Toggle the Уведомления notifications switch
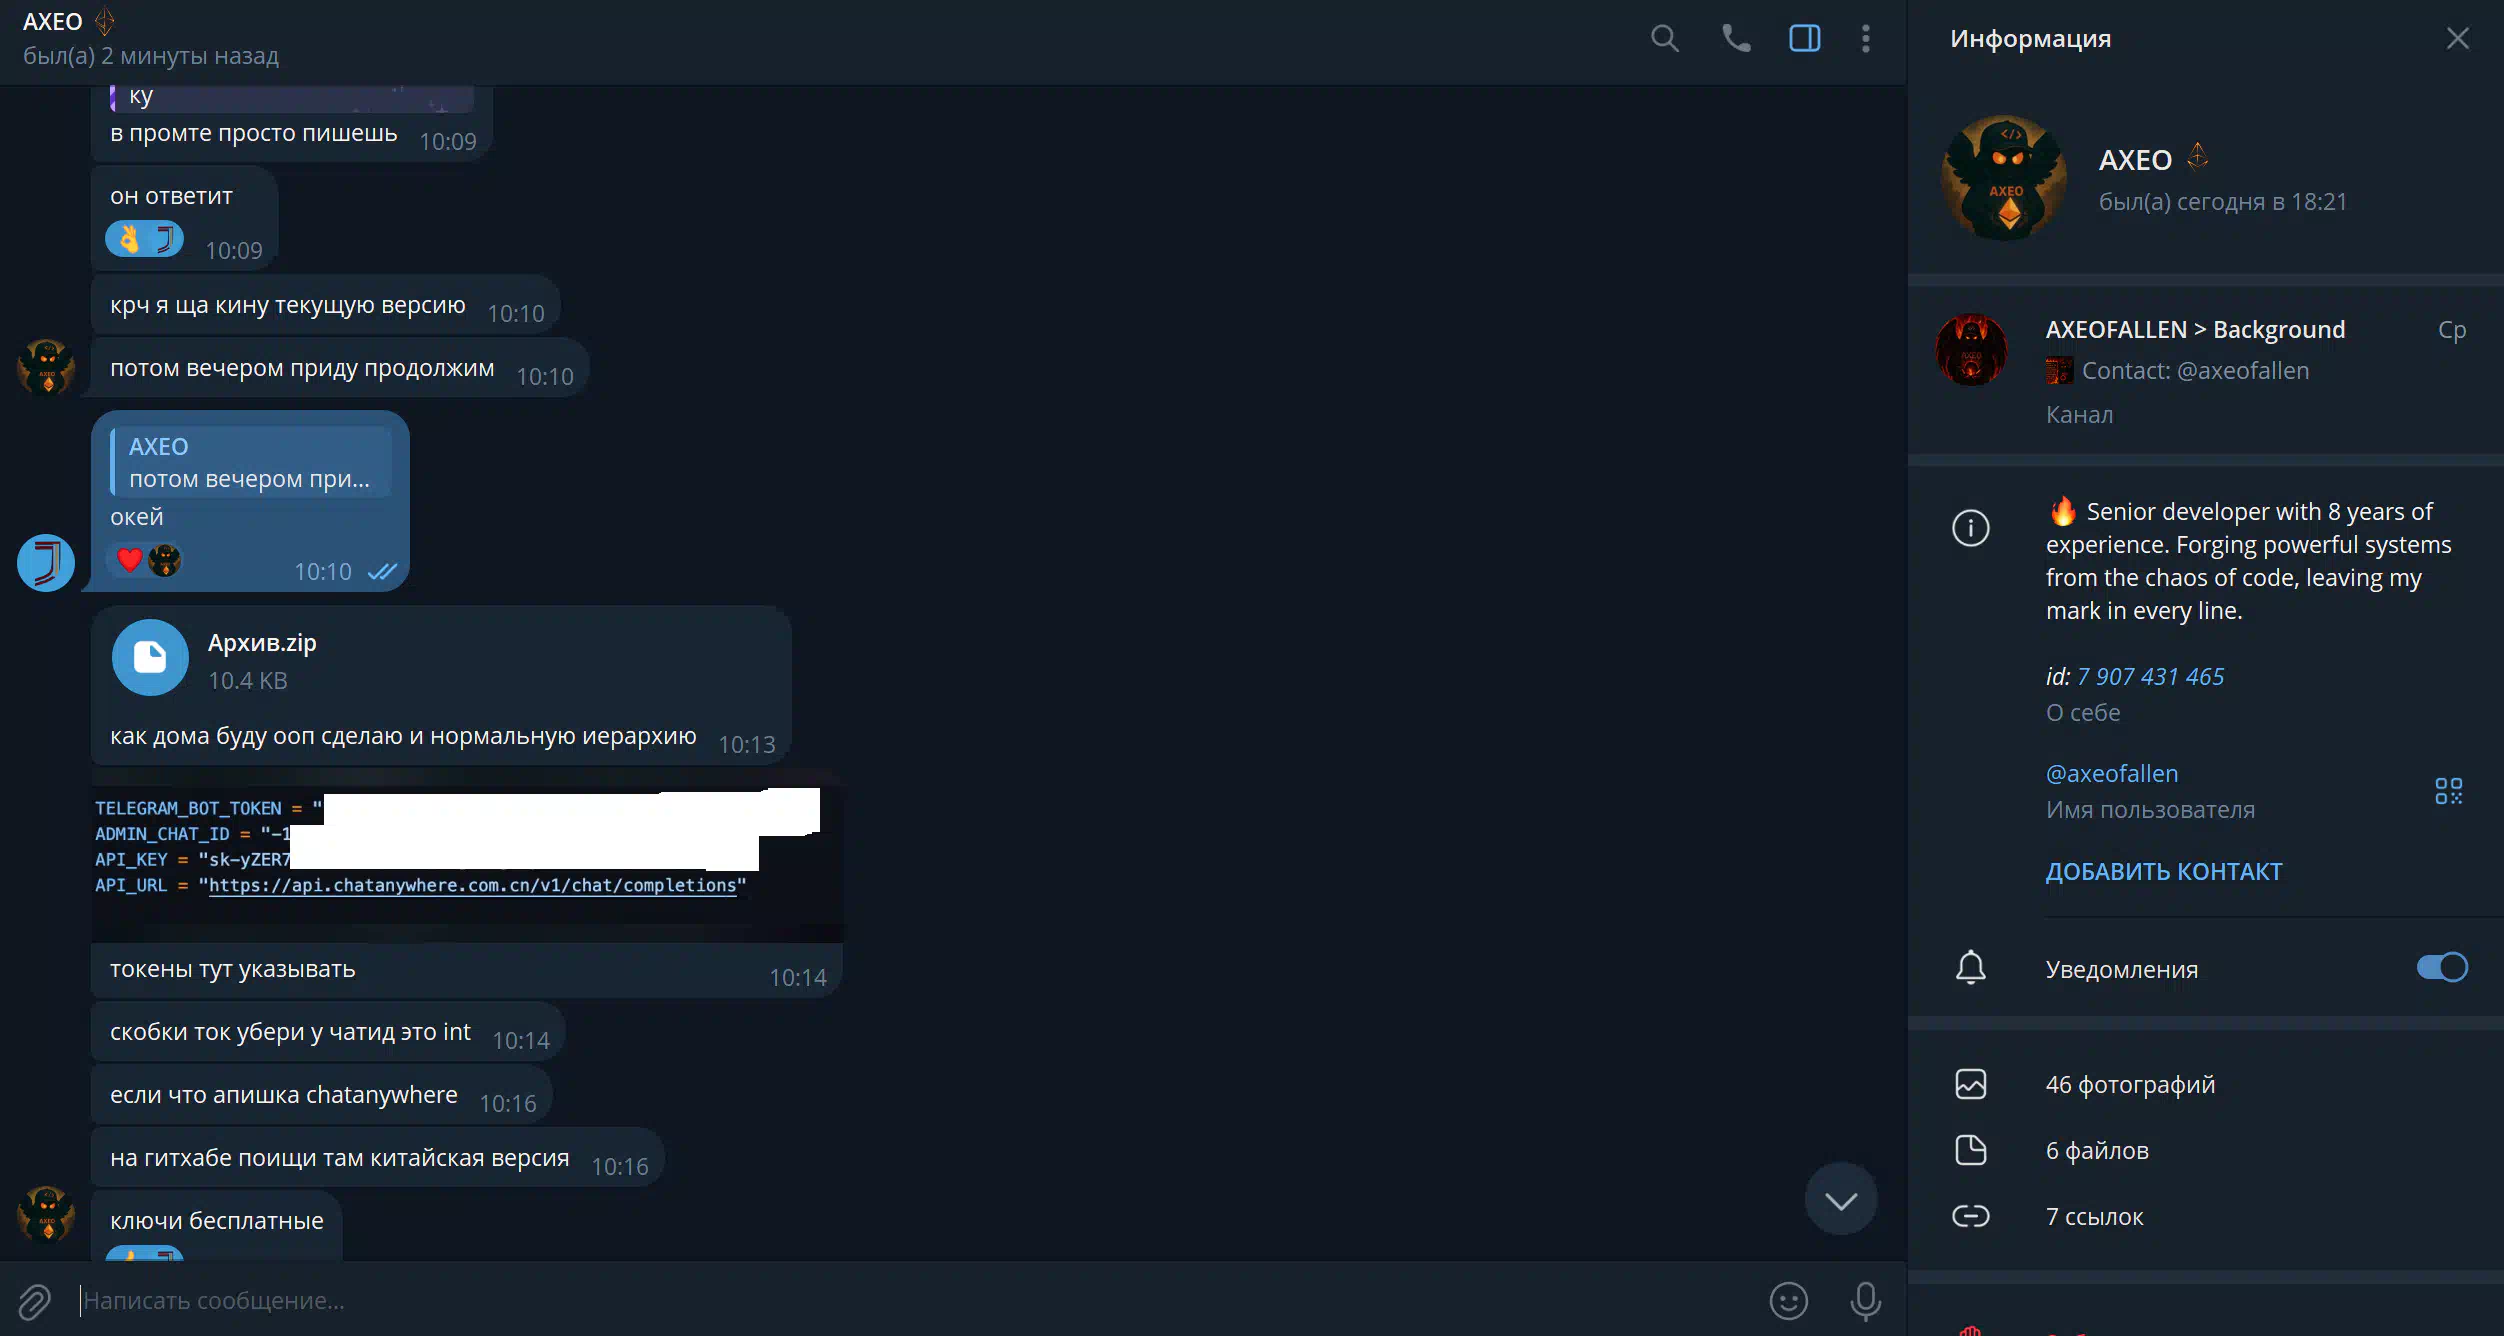Screen dimensions: 2504x1336 coord(2442,967)
